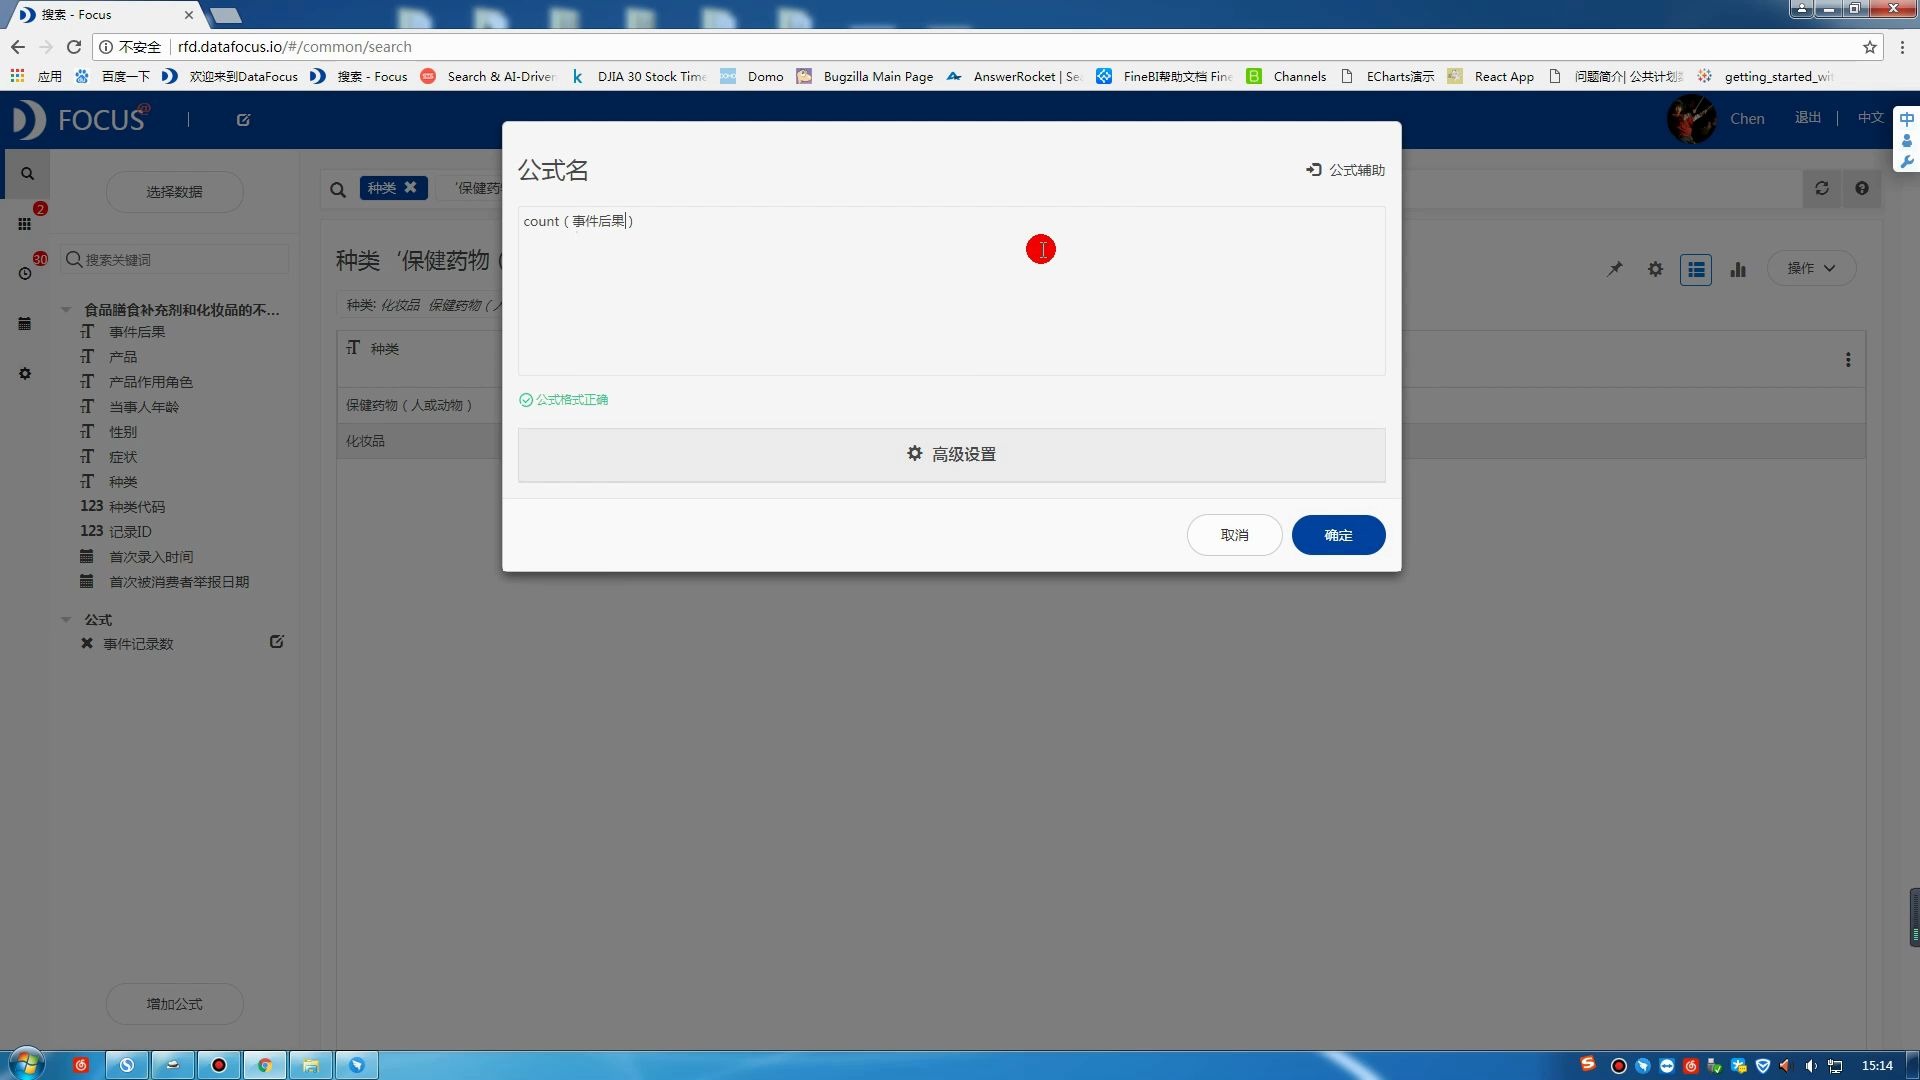The height and width of the screenshot is (1080, 1920).
Task: Switch to bar chart view icon
Action: (1738, 269)
